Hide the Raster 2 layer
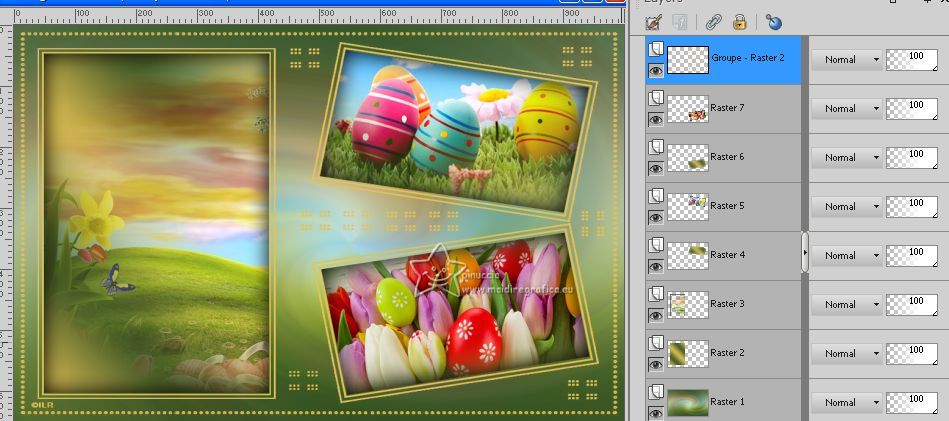The width and height of the screenshot is (949, 421). click(656, 365)
